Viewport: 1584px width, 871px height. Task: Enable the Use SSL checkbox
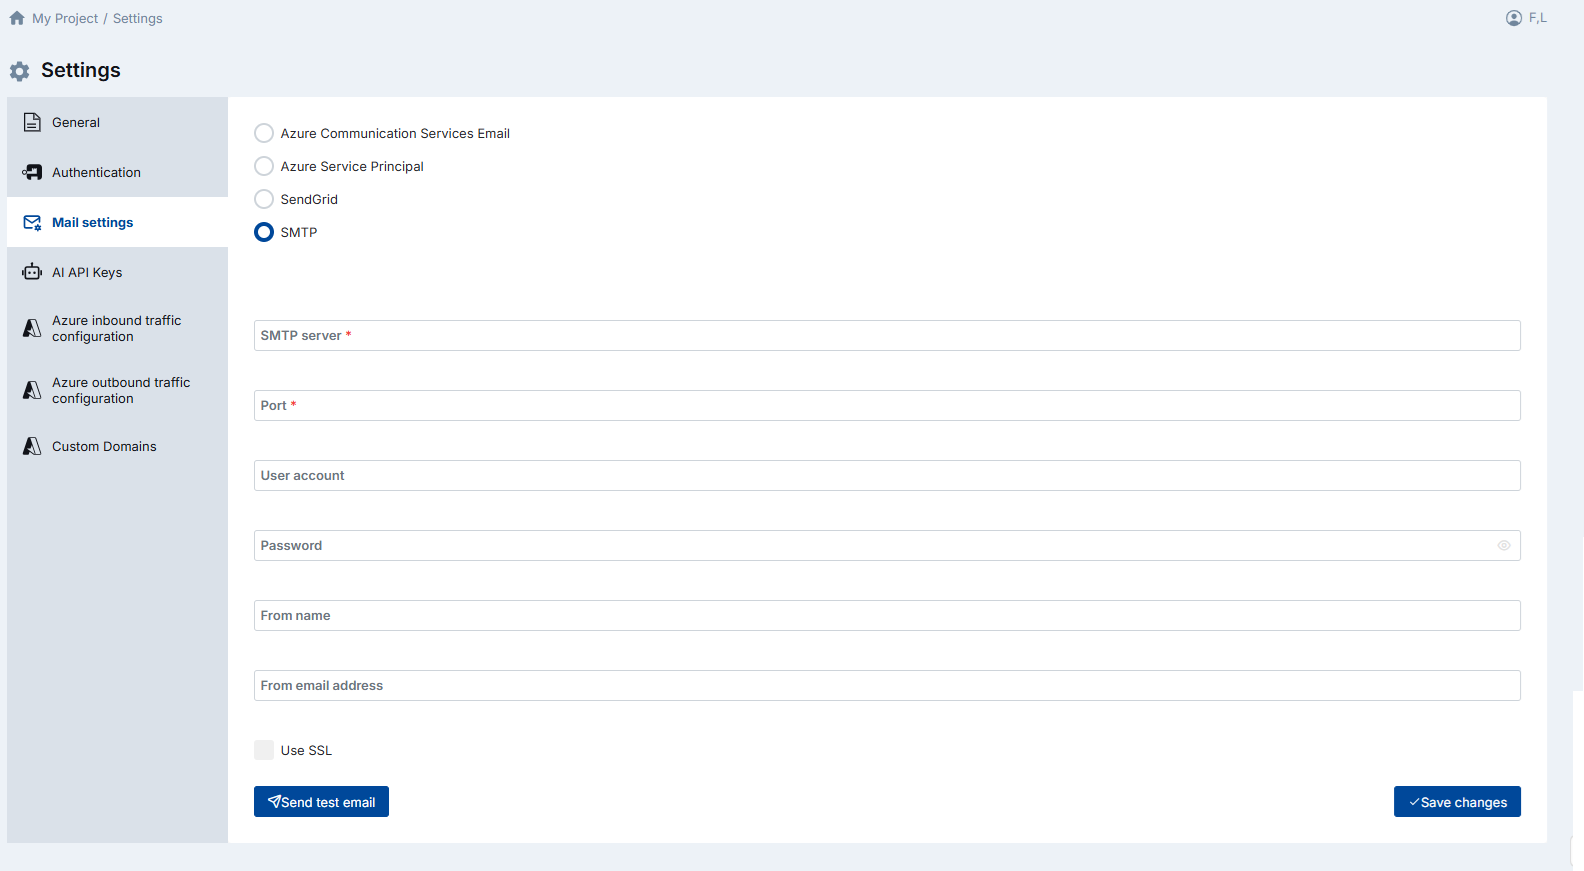[264, 750]
